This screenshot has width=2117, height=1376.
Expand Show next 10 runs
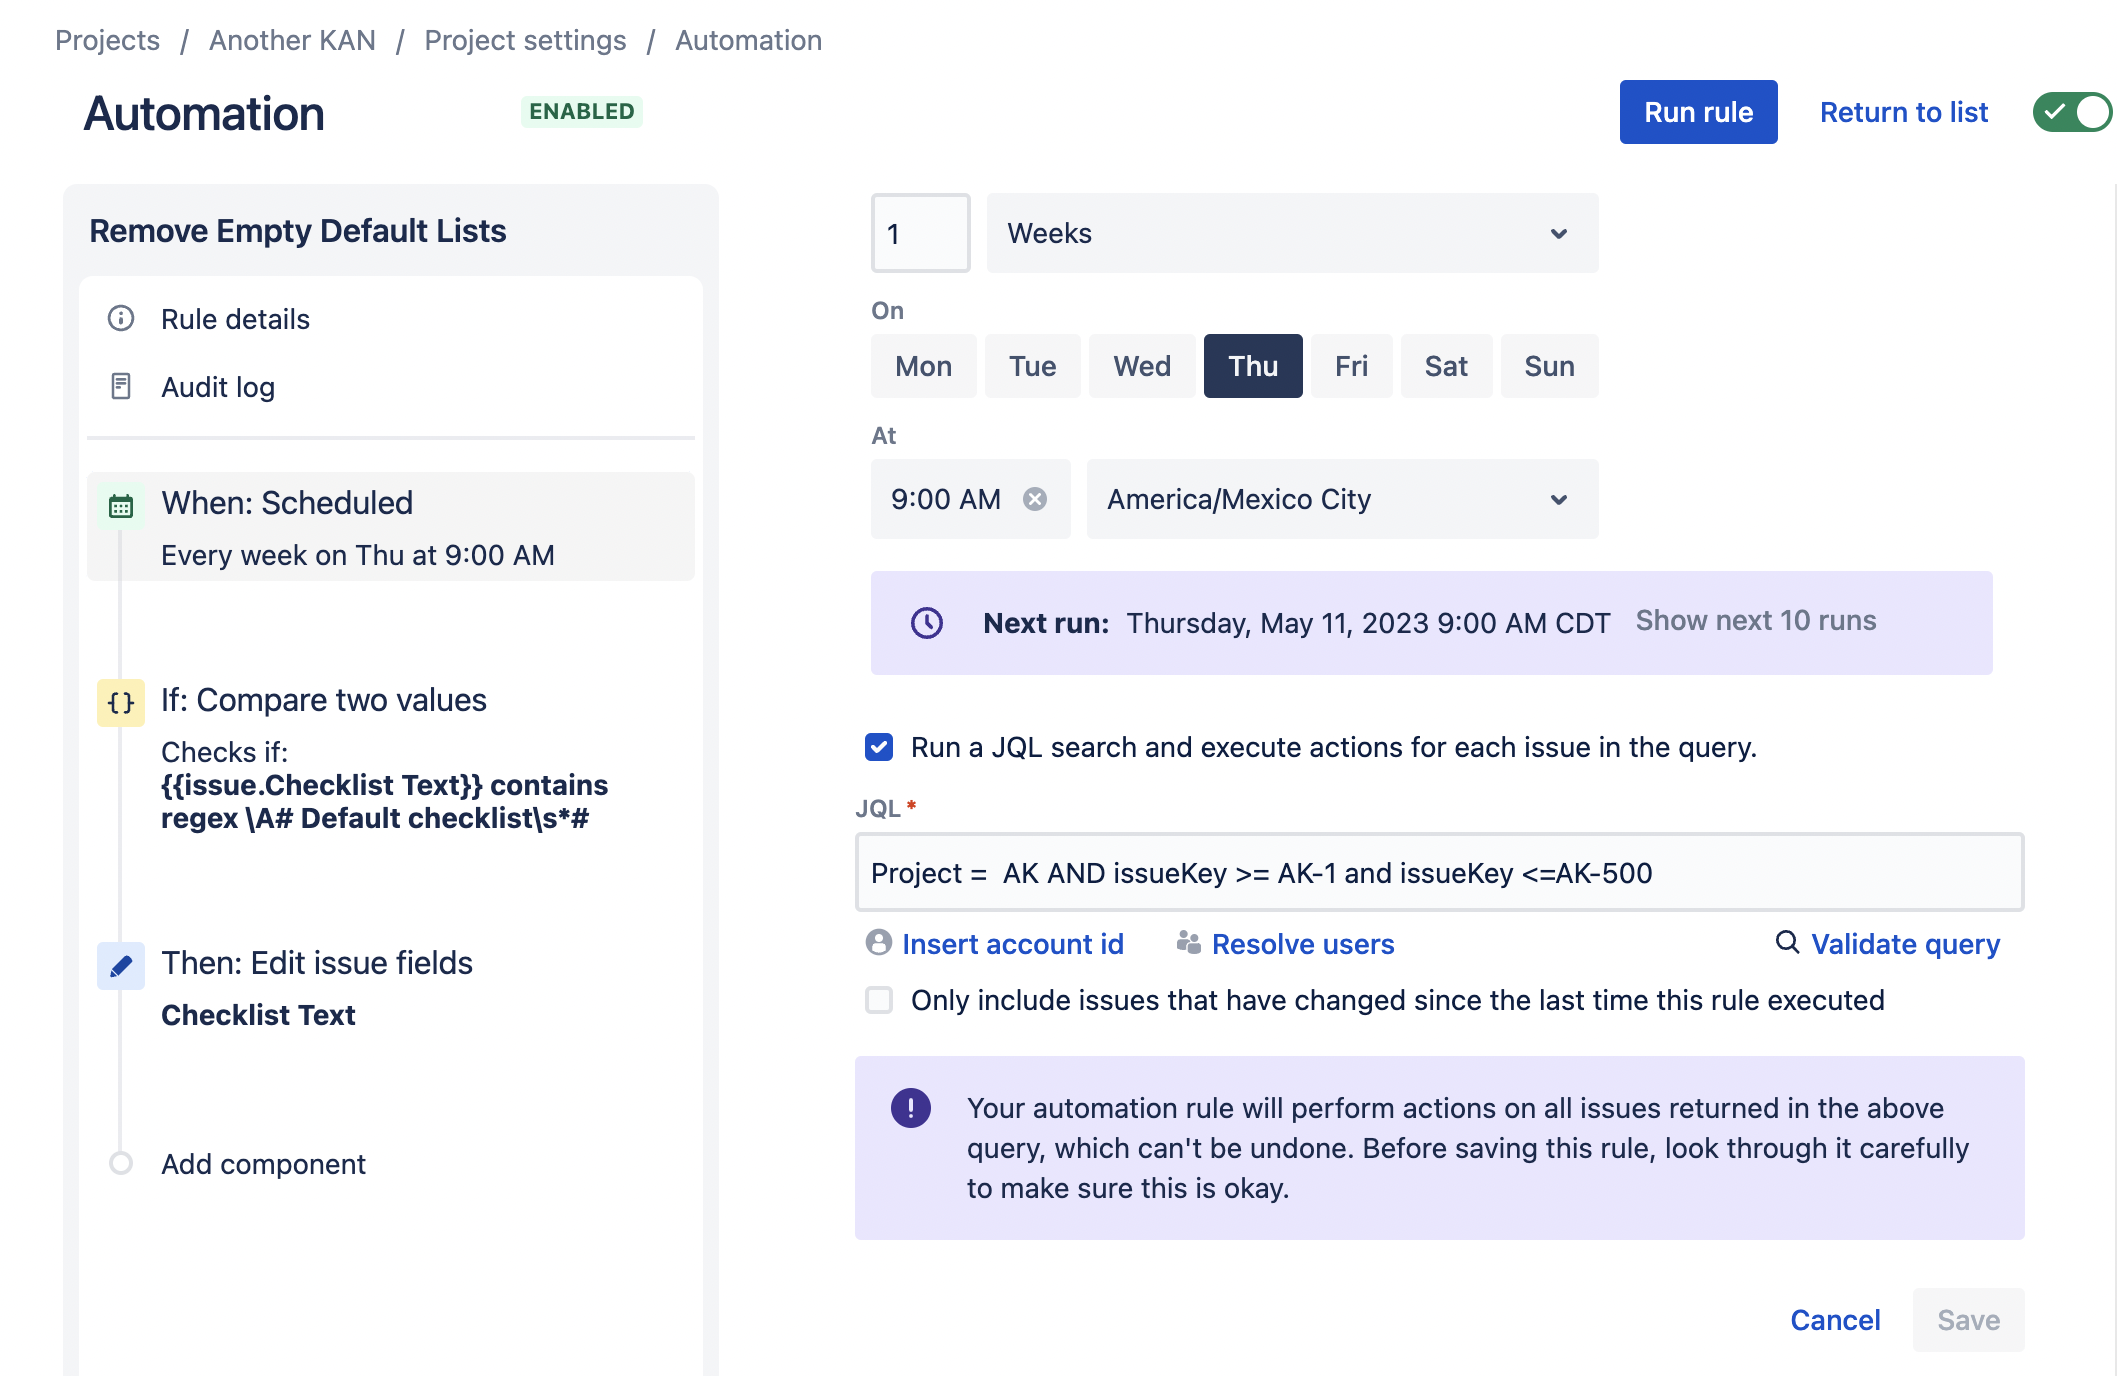(x=1755, y=621)
